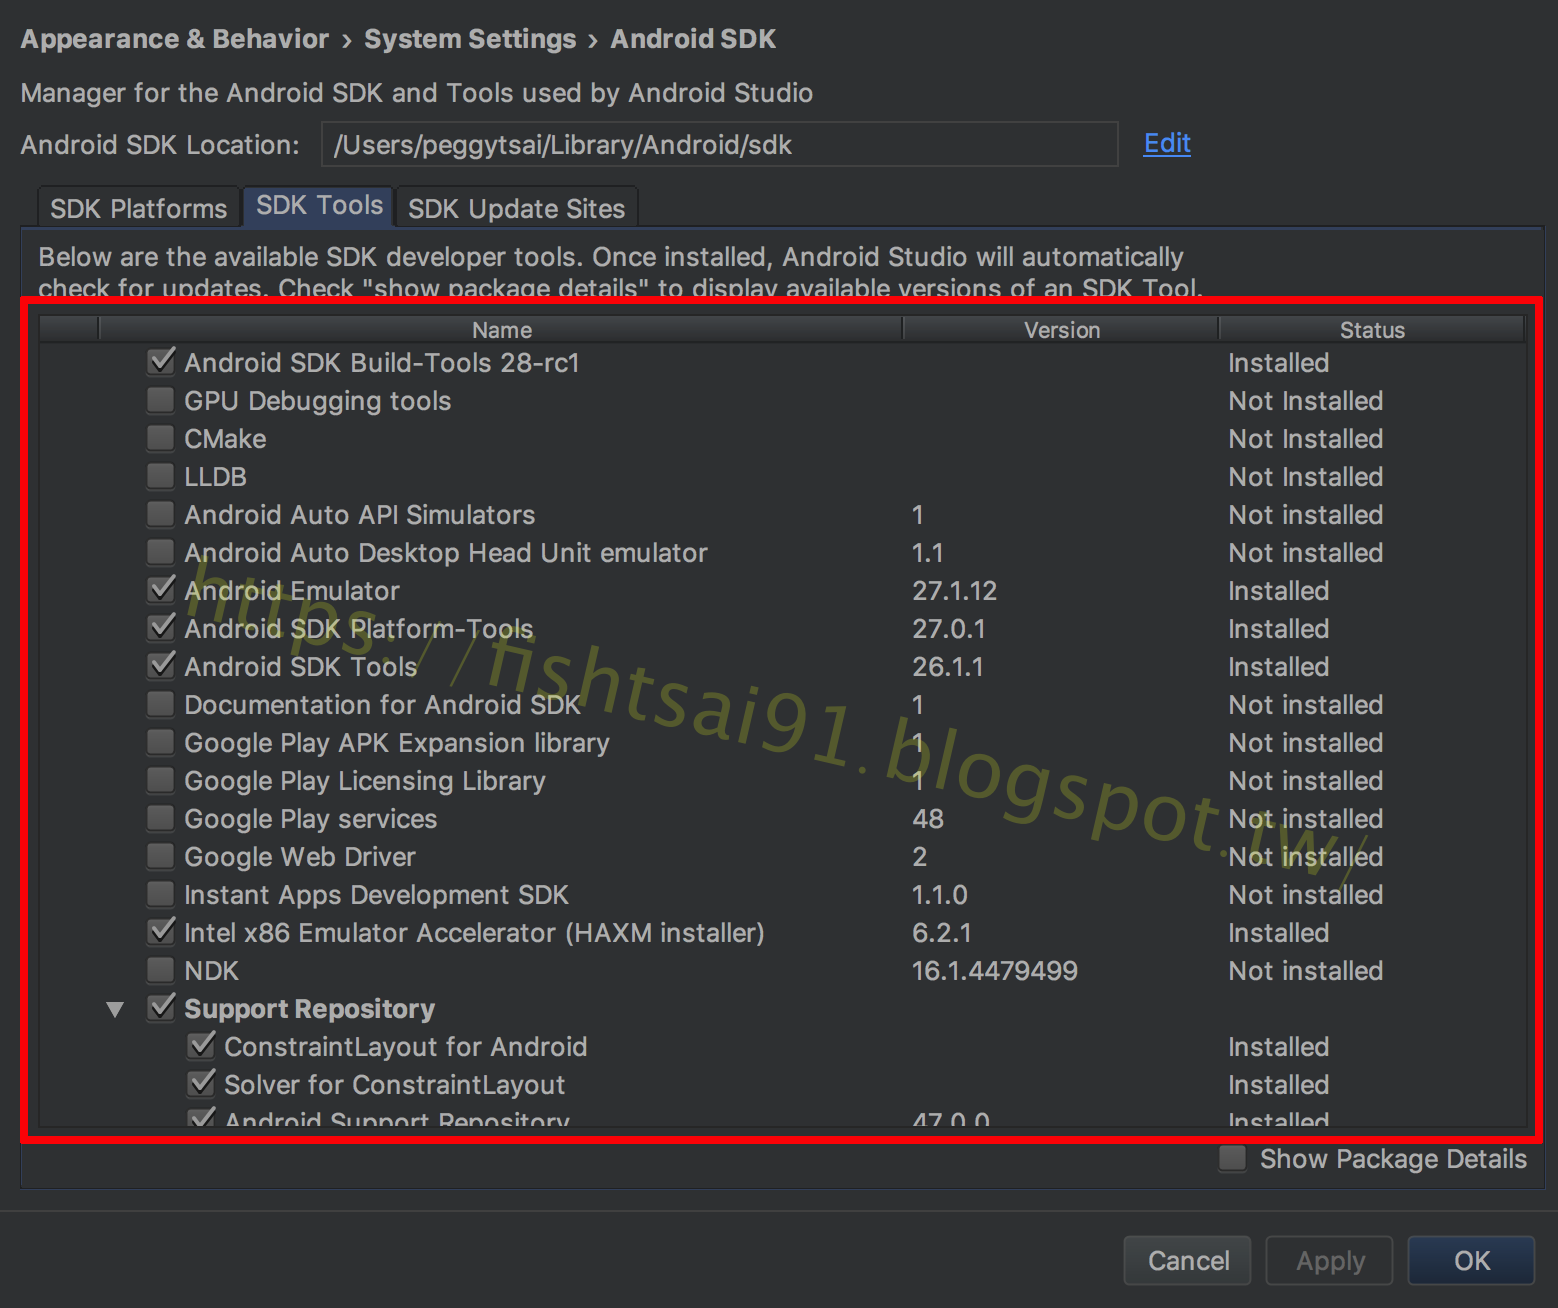Select Android Auto Desktop Head Unit emulator checkbox

click(160, 552)
